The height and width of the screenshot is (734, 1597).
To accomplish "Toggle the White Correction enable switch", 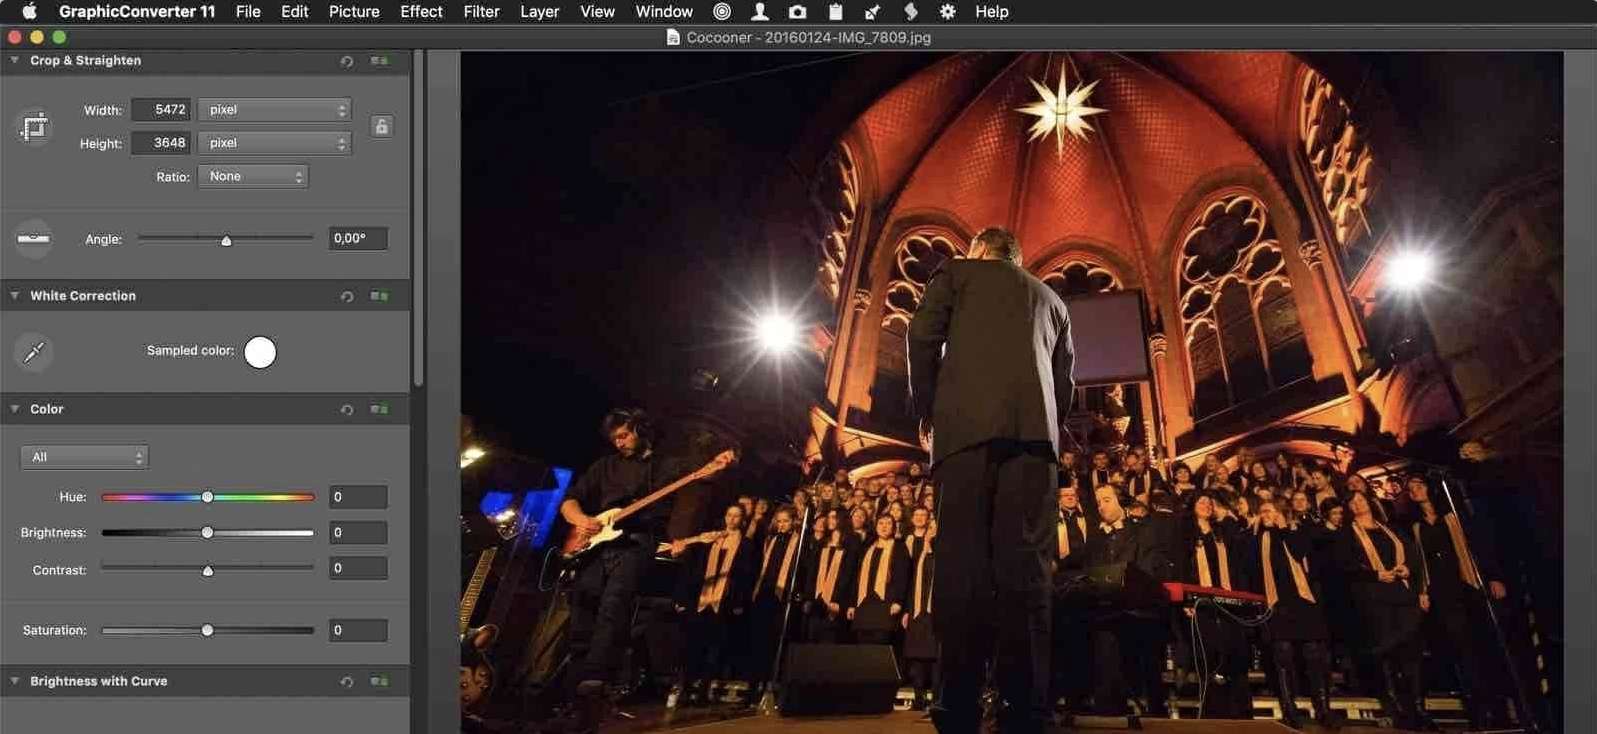I will coord(379,296).
